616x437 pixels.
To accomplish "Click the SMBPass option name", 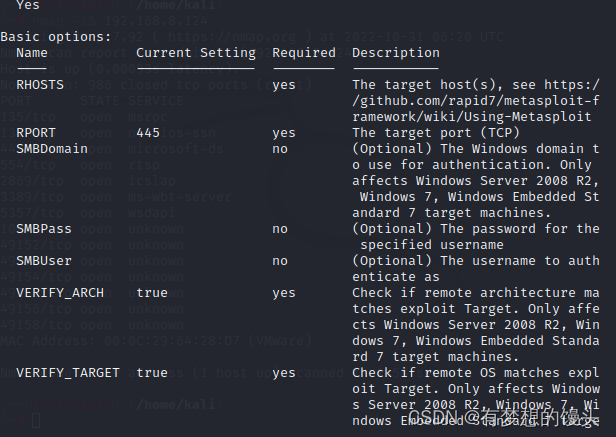I will click(44, 229).
